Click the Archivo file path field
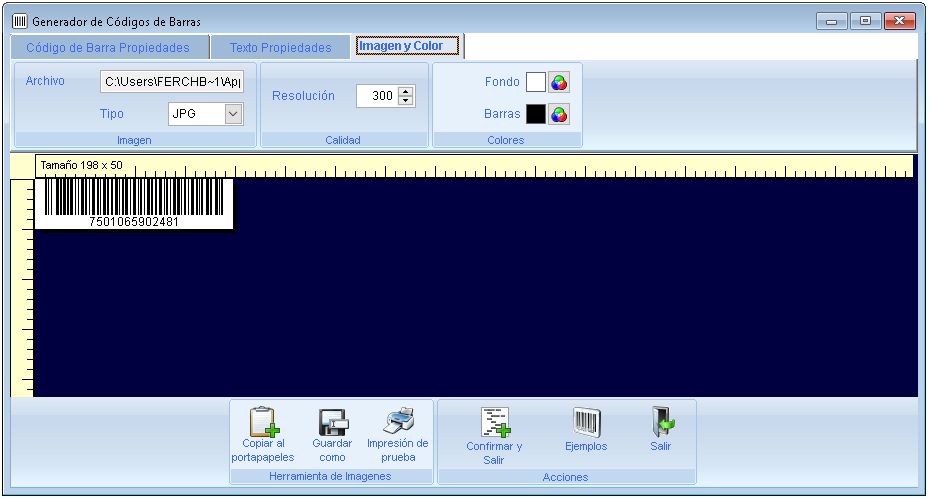The width and height of the screenshot is (929, 499). 173,81
